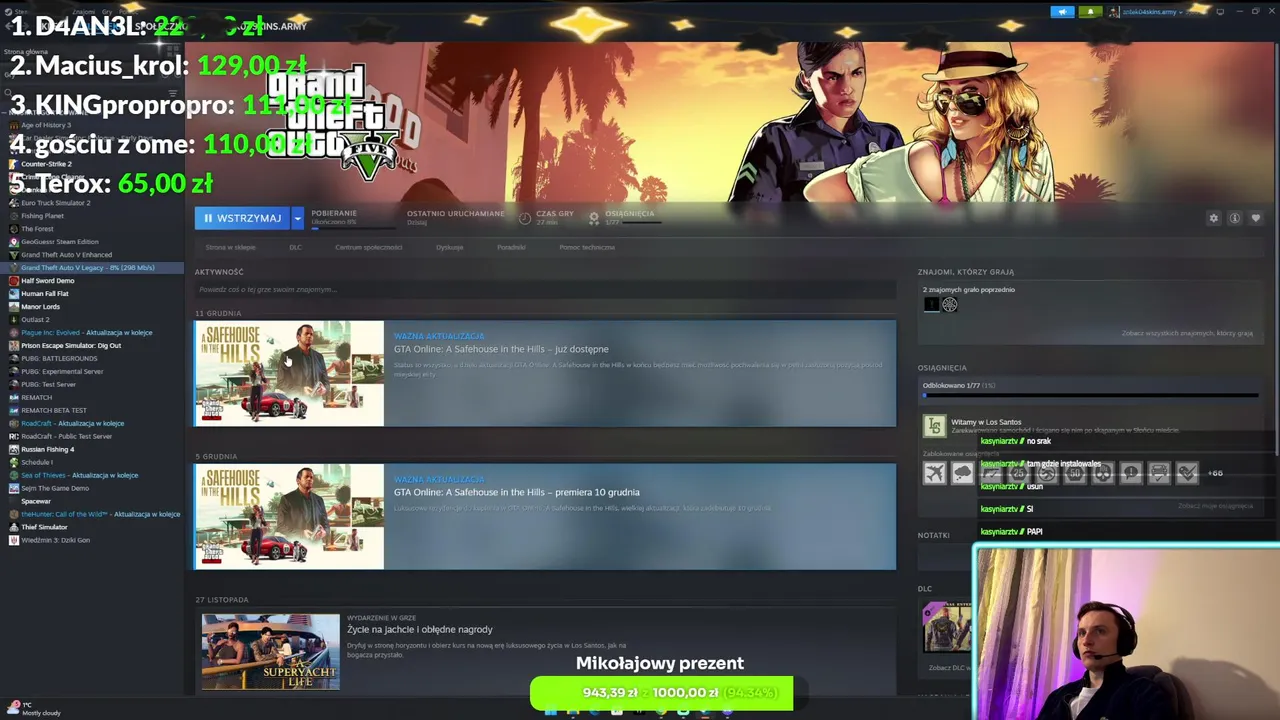Select RoadCraft - Public Test Server
1280x720 pixels.
click(x=66, y=437)
